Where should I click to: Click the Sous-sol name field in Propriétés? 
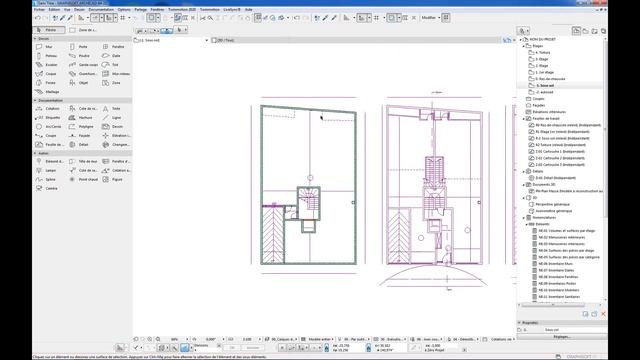click(x=575, y=329)
